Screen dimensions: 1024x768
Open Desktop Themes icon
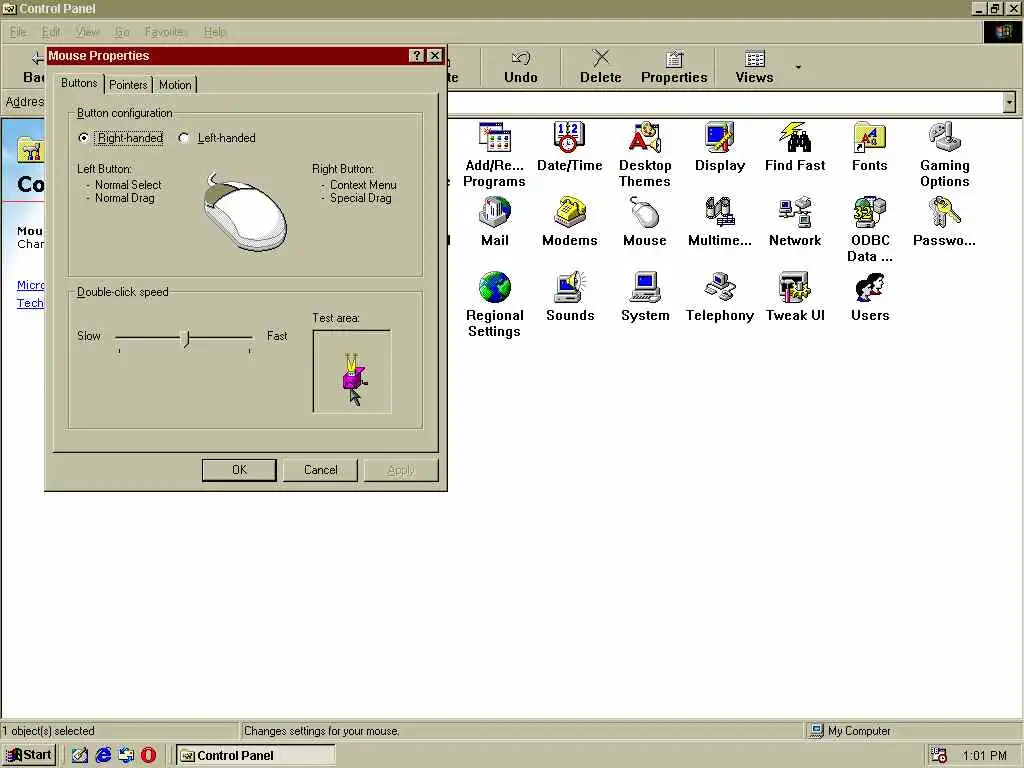pyautogui.click(x=645, y=155)
